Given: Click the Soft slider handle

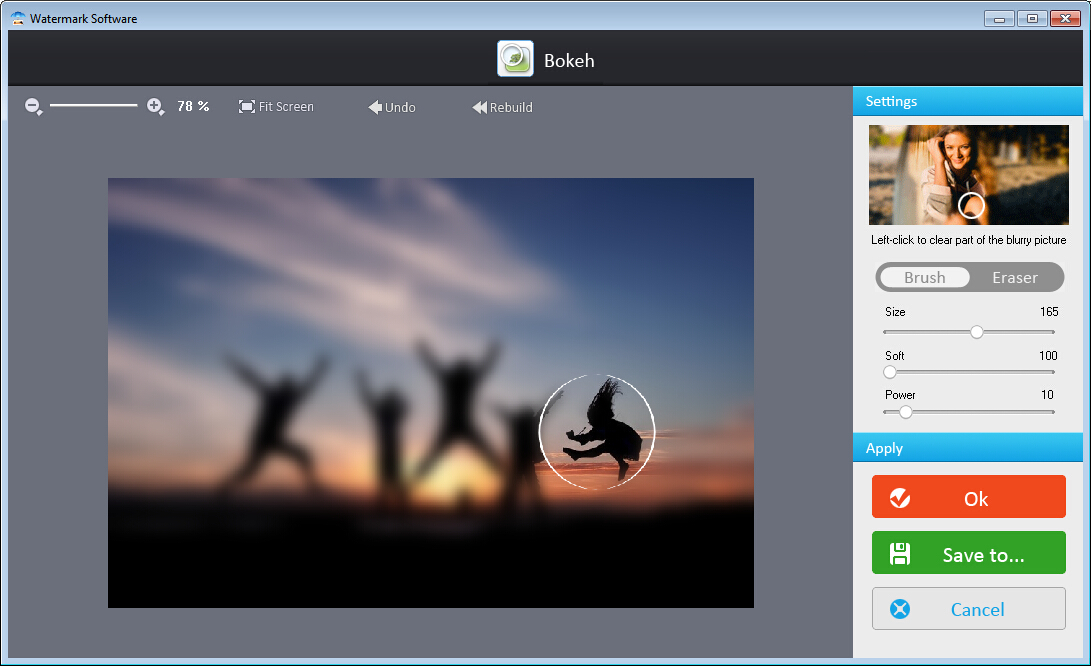Looking at the screenshot, I should pyautogui.click(x=890, y=372).
